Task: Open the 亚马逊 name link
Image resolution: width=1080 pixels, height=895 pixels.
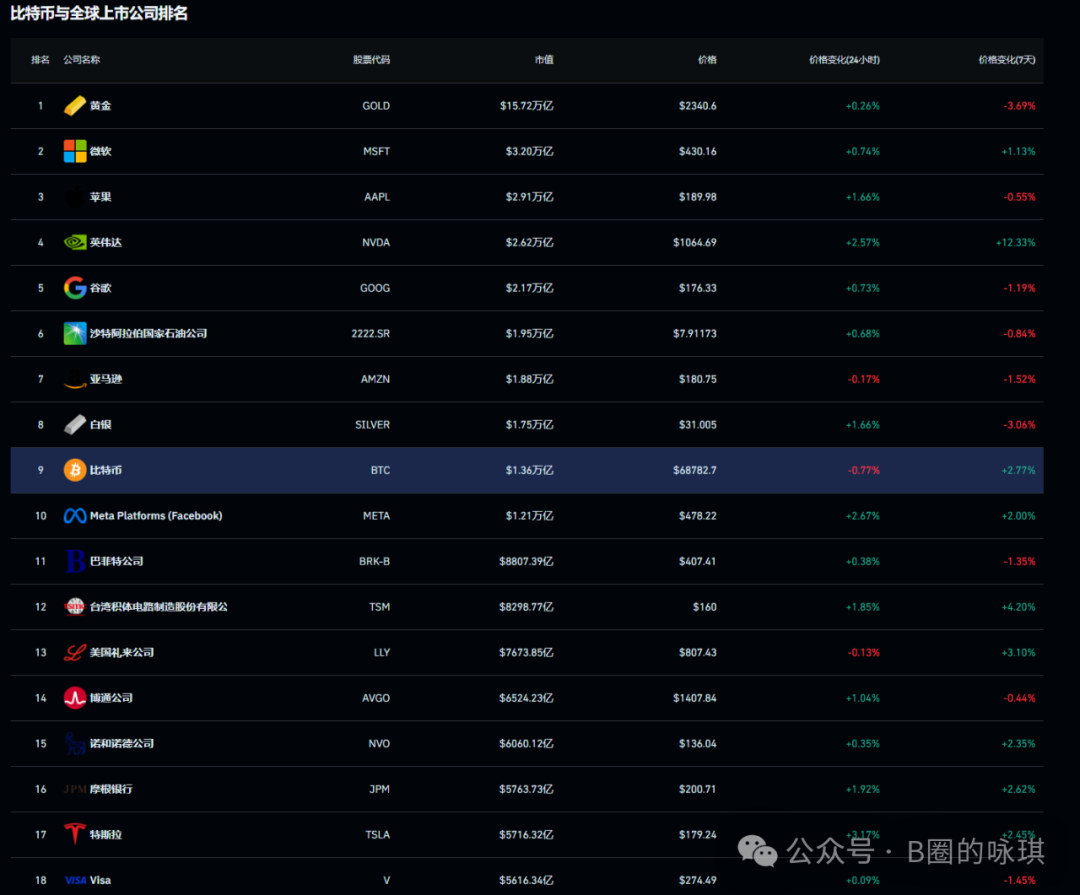Action: (105, 379)
